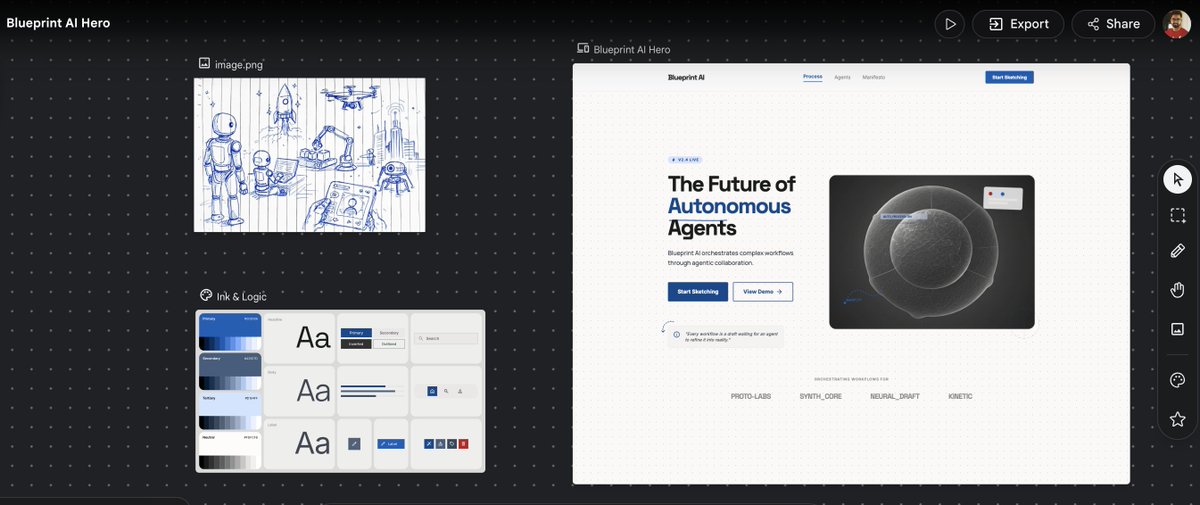Click the Secondary button sample in Ink & Logic

click(x=389, y=333)
